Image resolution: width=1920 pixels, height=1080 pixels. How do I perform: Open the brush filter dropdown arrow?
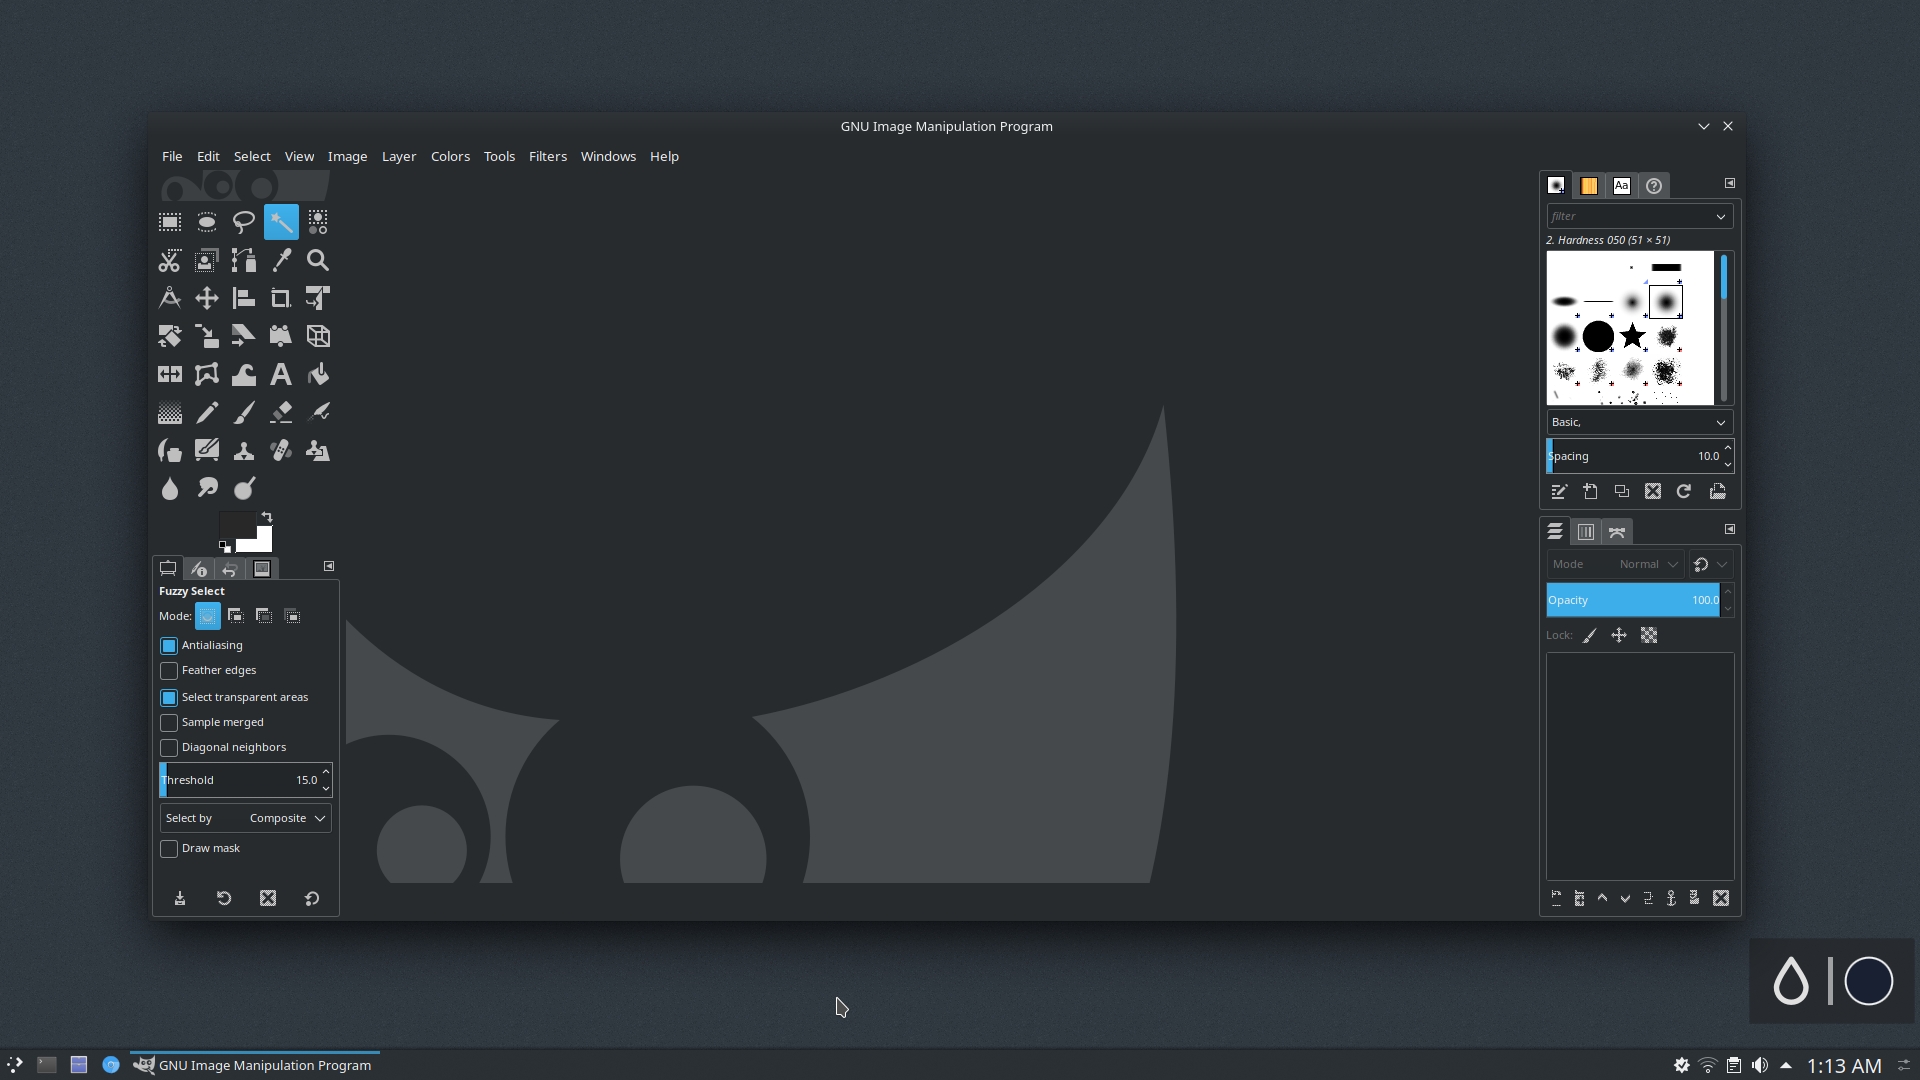click(x=1721, y=216)
